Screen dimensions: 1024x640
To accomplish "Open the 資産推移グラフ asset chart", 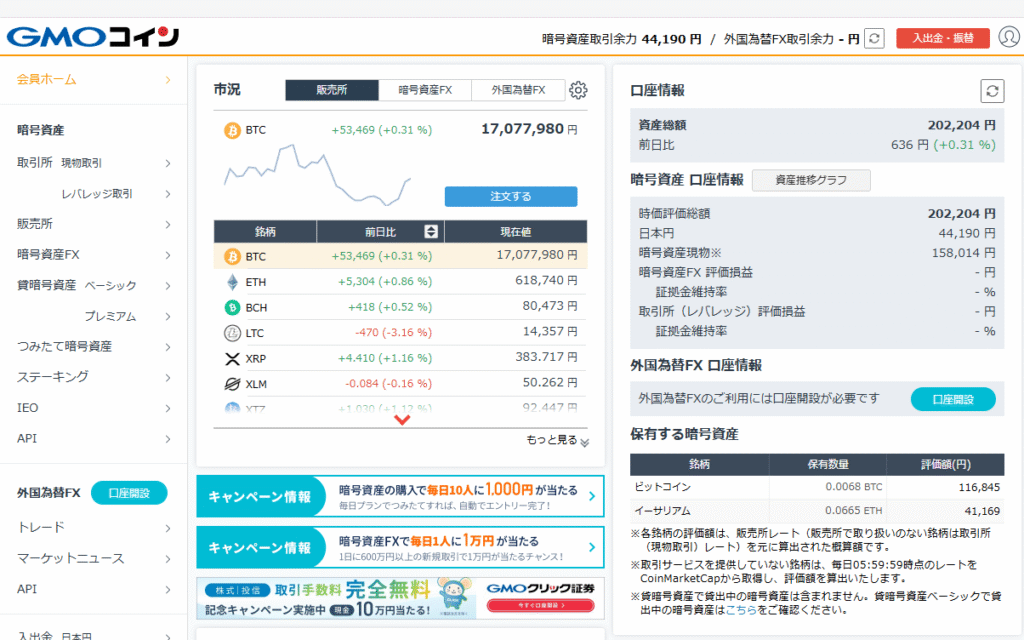I will [x=811, y=180].
